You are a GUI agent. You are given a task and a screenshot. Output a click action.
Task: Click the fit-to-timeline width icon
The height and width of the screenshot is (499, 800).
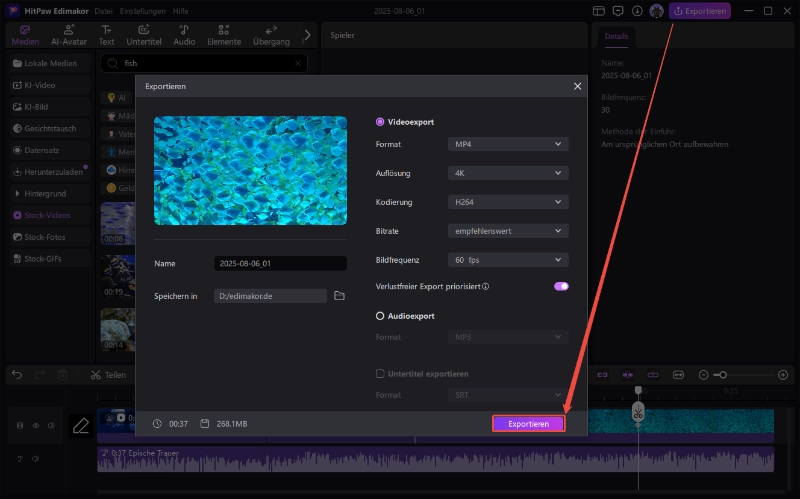tap(678, 375)
